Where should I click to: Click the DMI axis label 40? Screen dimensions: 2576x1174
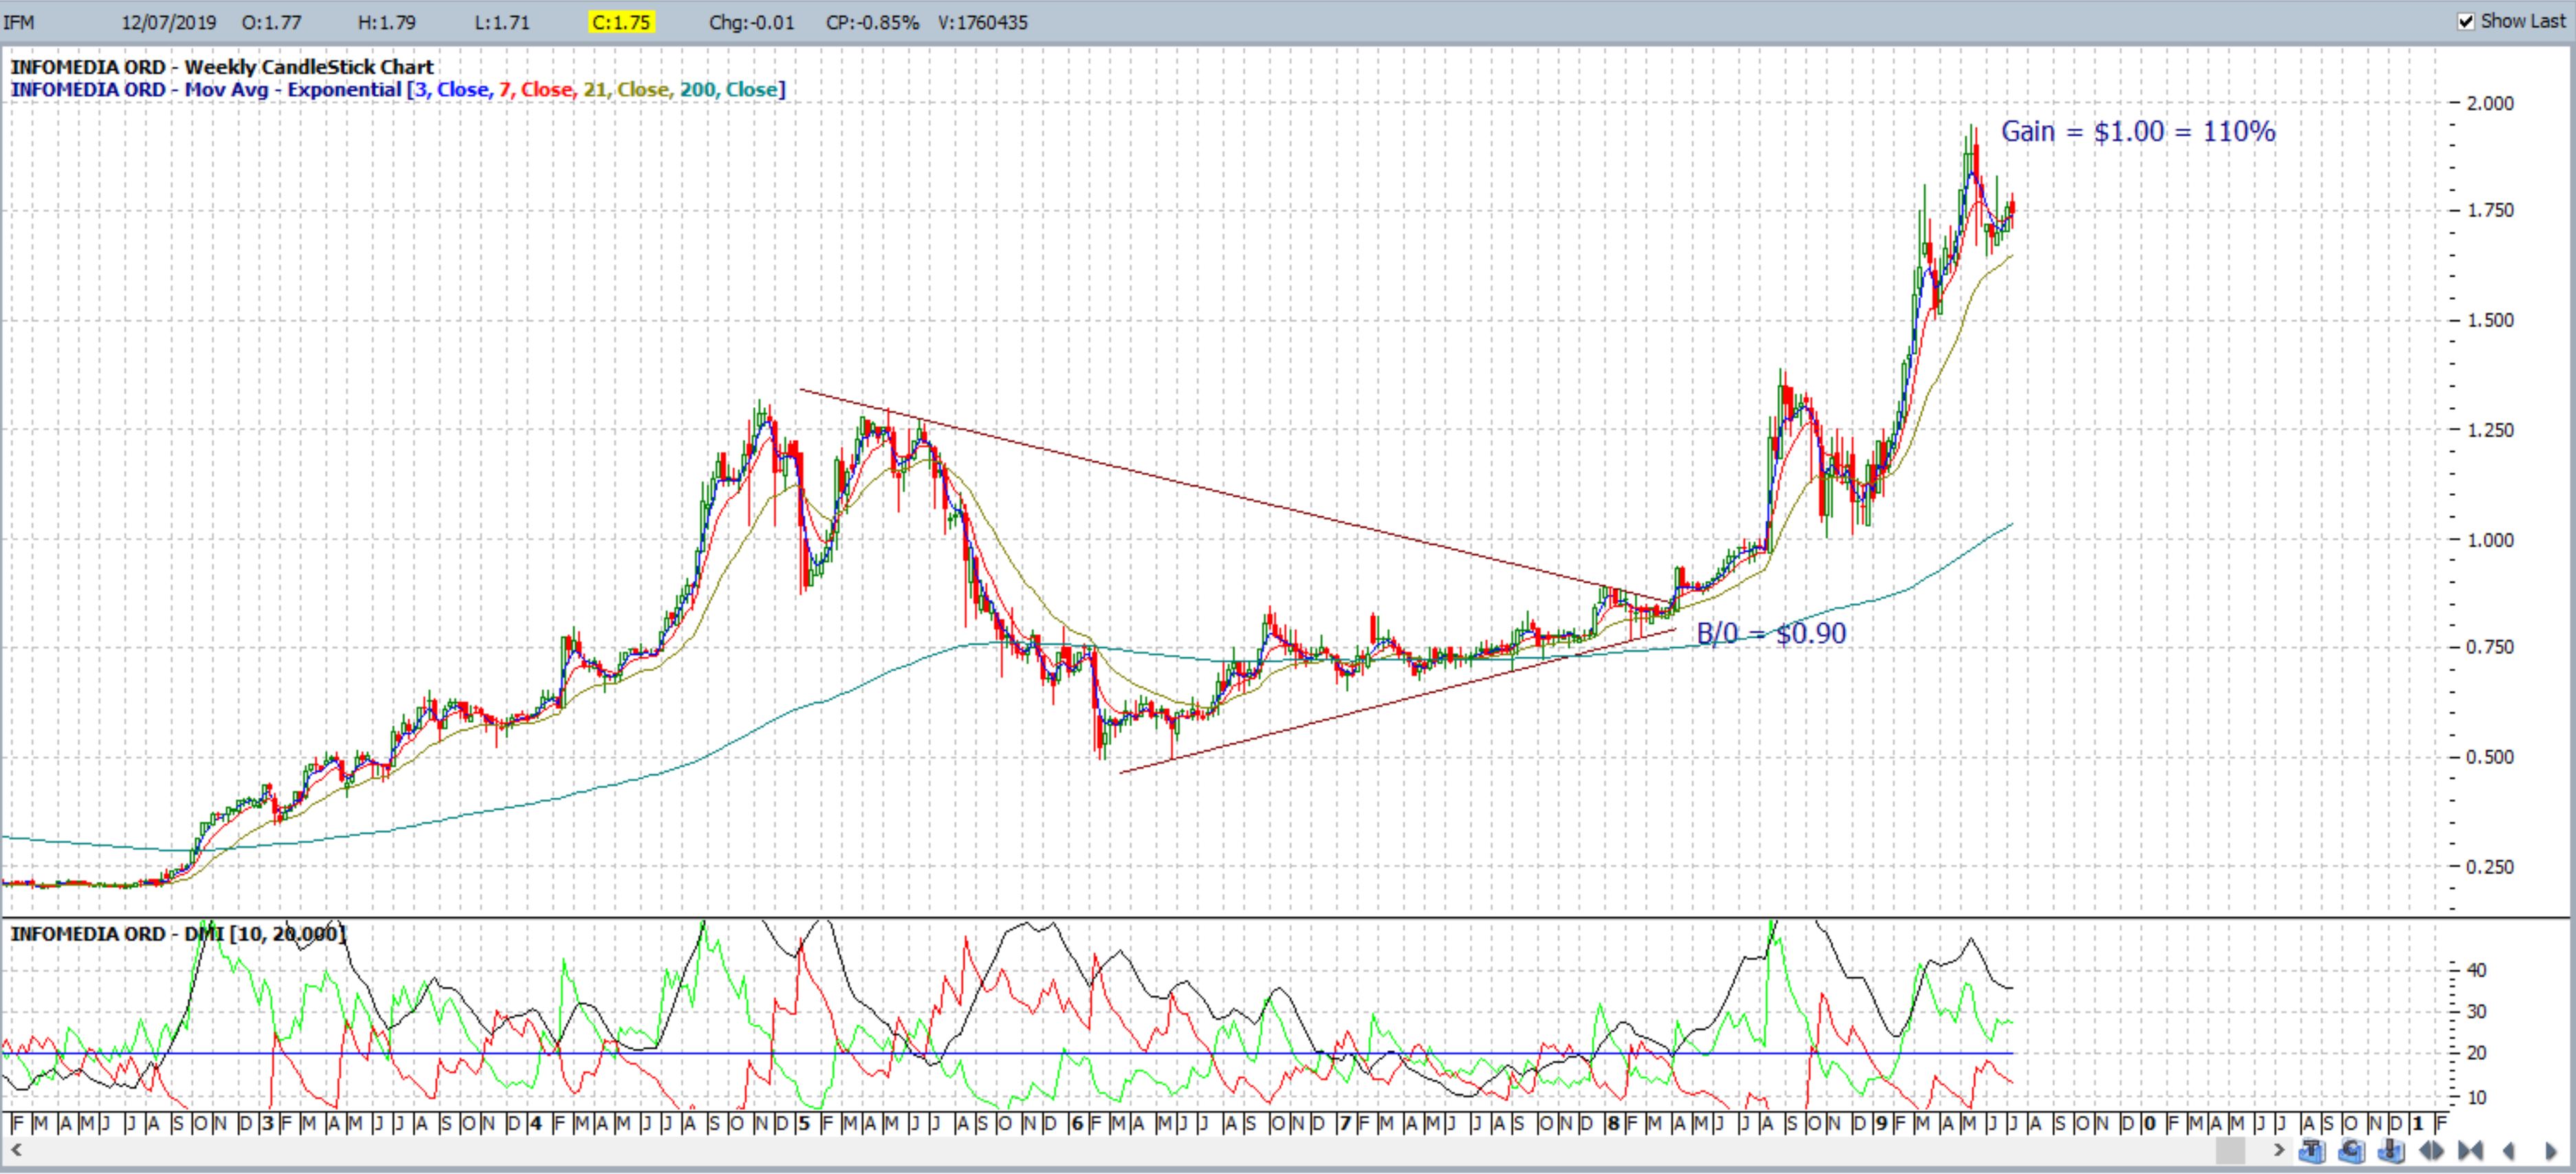[2477, 970]
